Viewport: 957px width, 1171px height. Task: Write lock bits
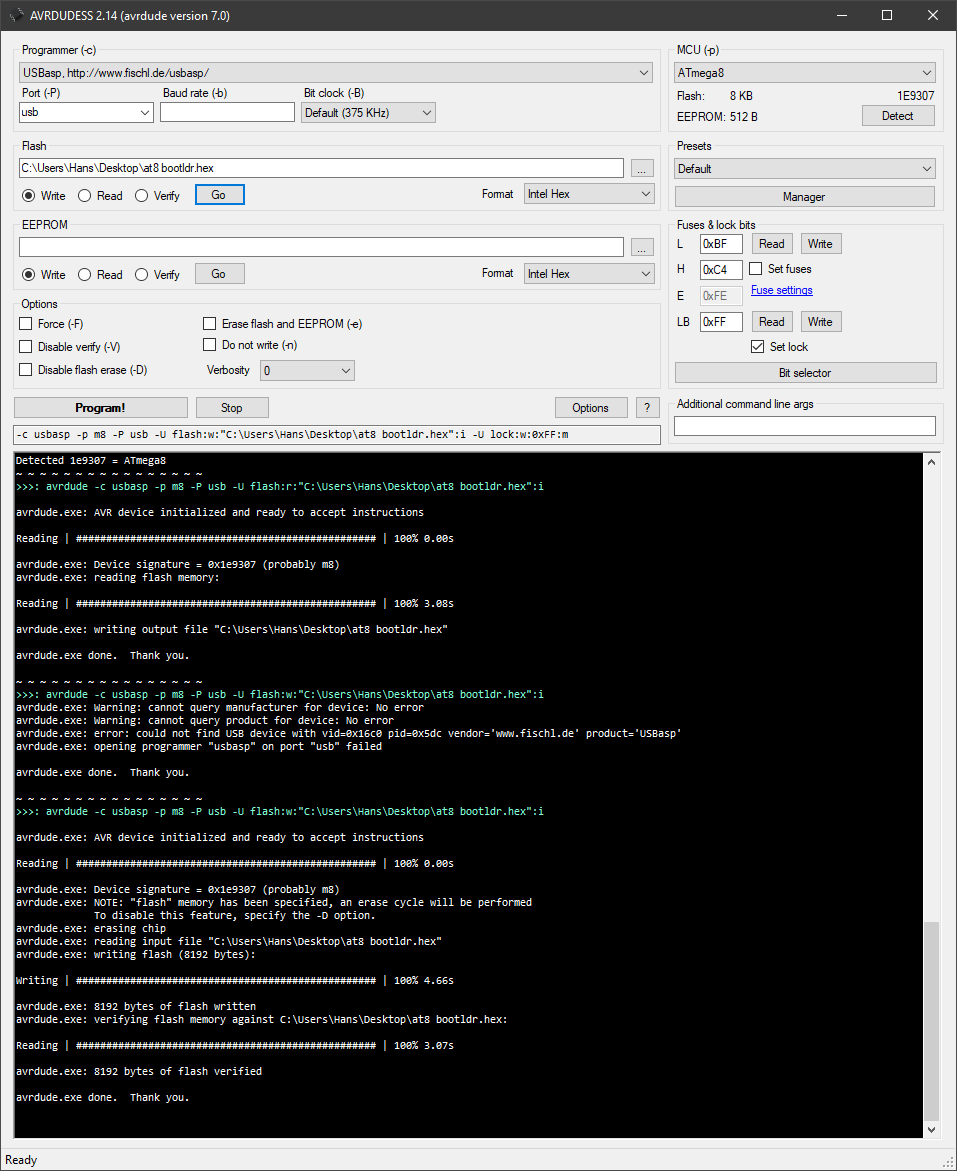(x=820, y=322)
